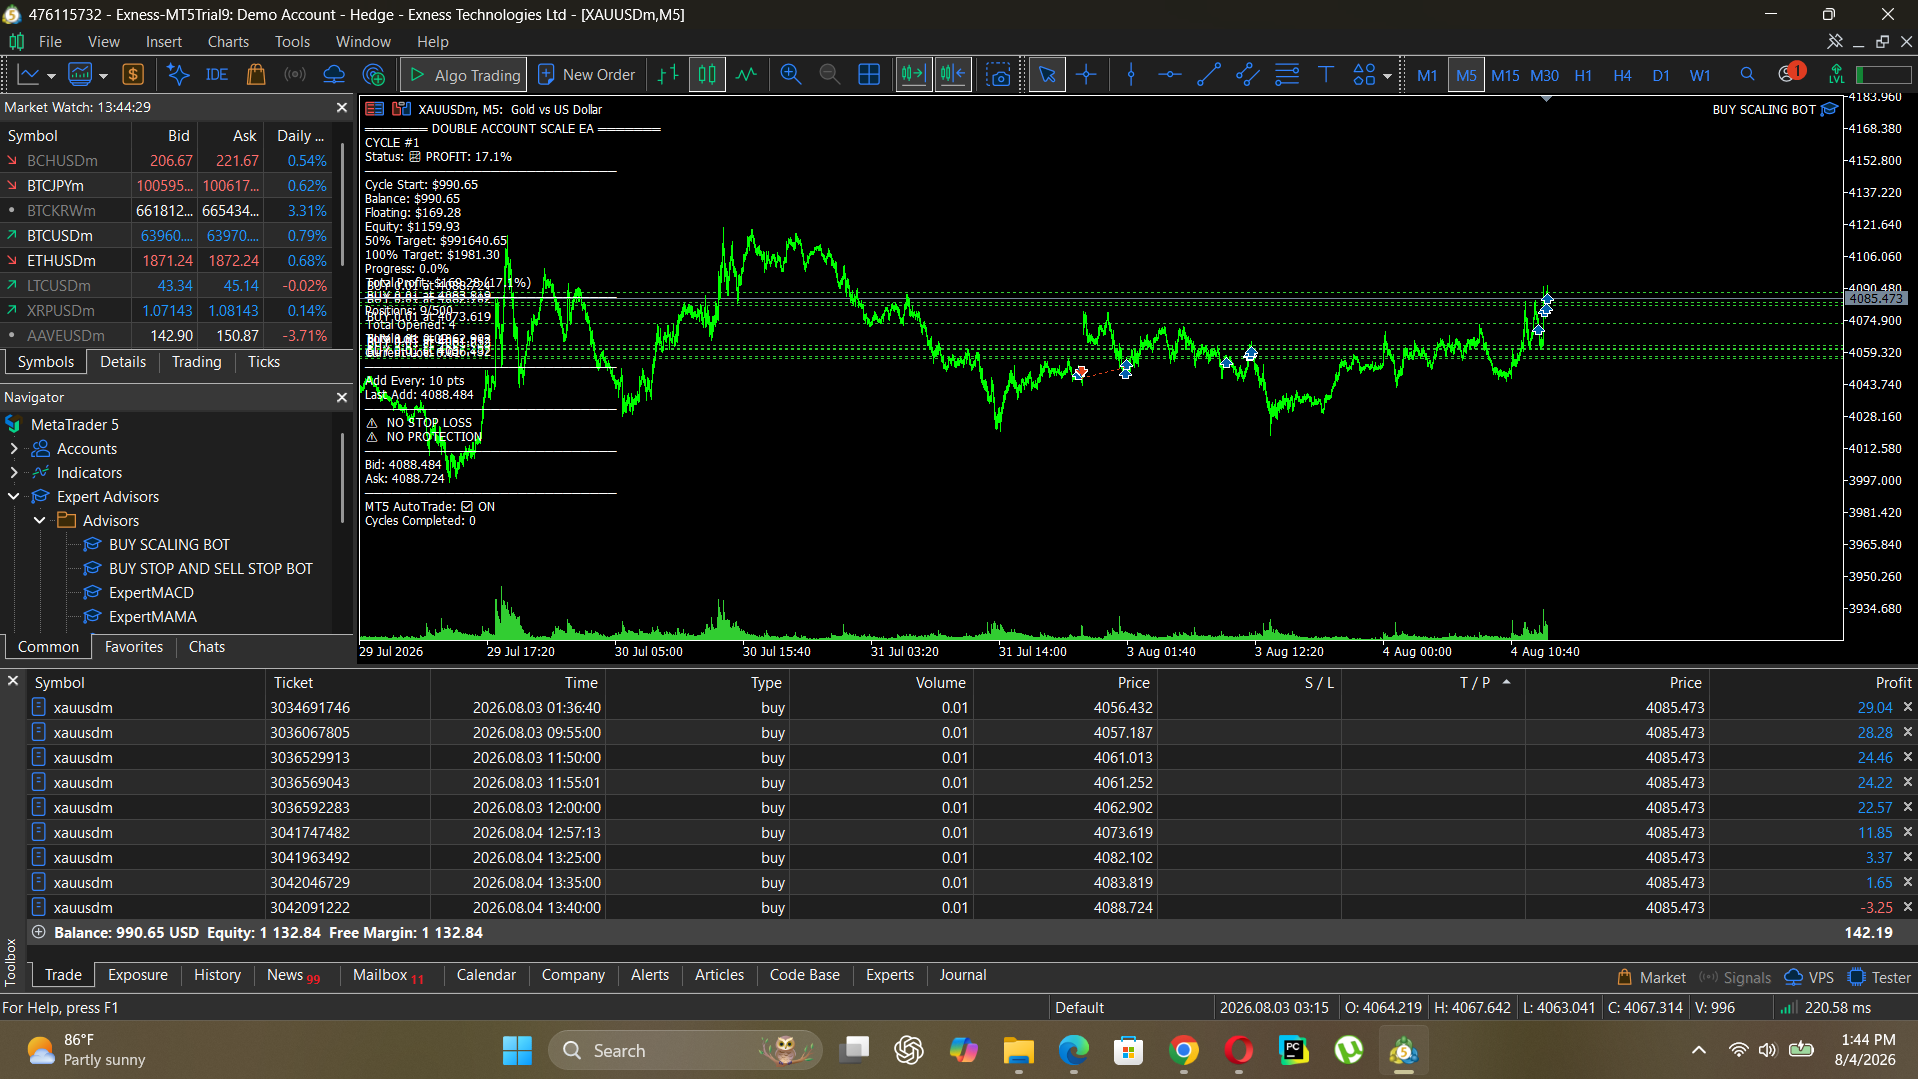Open the Tester button in toolbox
The image size is (1918, 1079).
tap(1880, 977)
